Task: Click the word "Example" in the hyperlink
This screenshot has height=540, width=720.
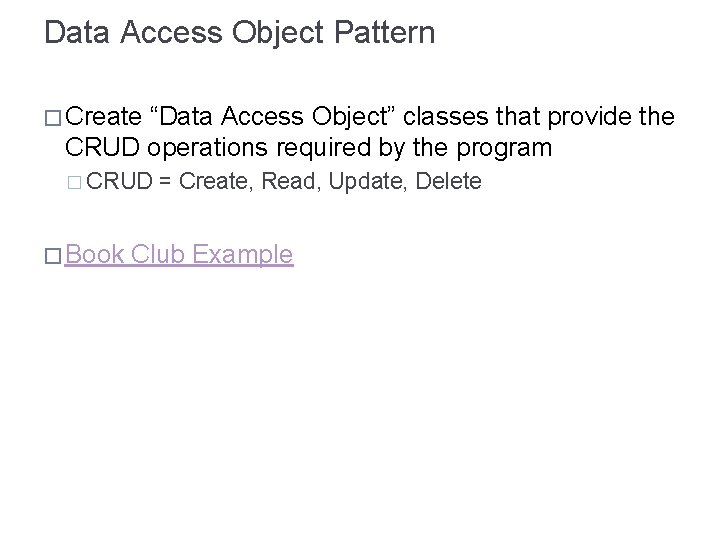Action: [x=242, y=254]
